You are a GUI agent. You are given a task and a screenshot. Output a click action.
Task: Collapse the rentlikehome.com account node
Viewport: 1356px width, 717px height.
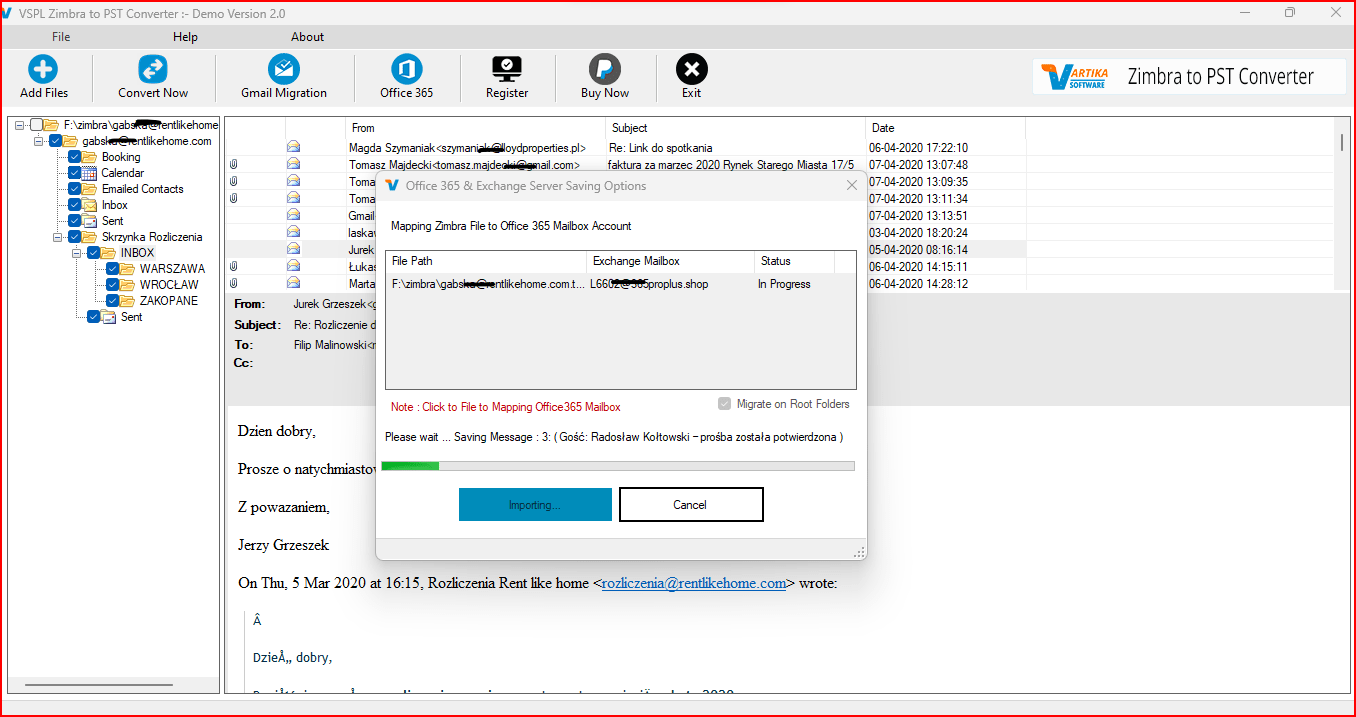38,141
